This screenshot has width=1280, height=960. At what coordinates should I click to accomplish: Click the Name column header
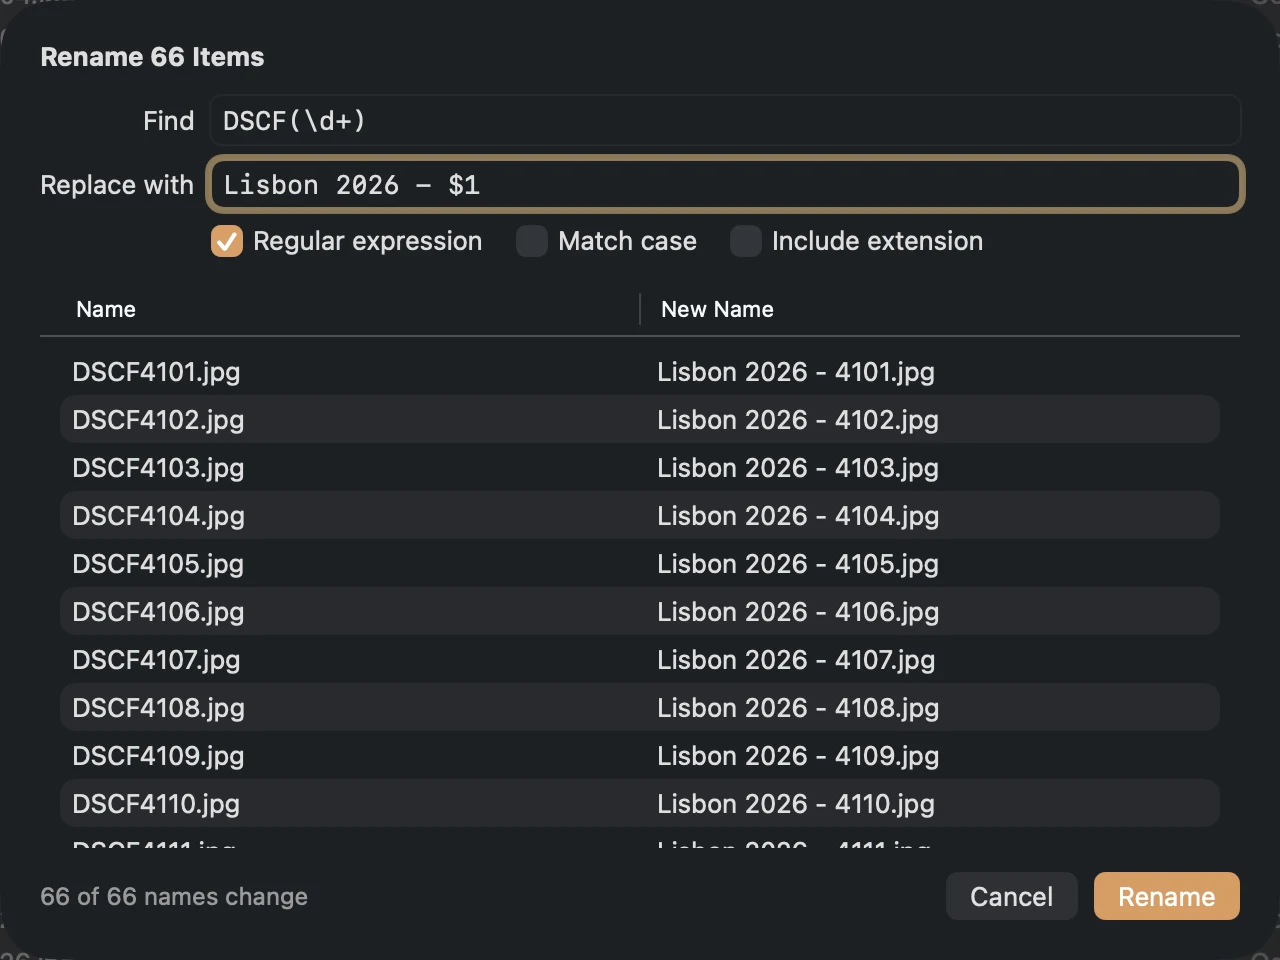pyautogui.click(x=106, y=309)
